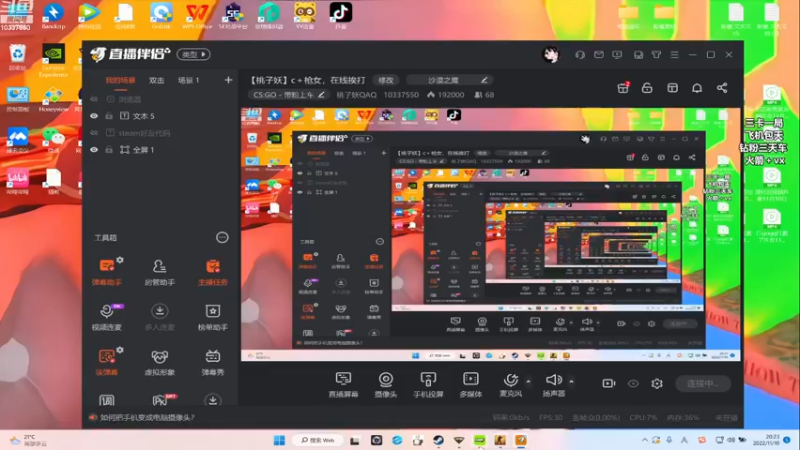Hide the 全屏 1 source

[x=94, y=149]
